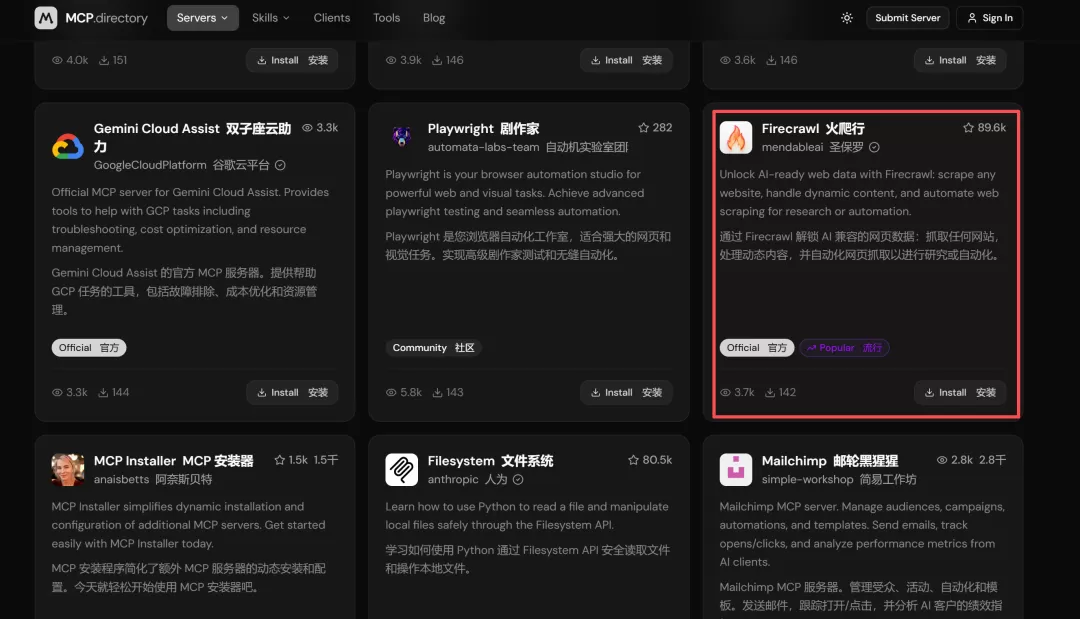Click the MCP Installer avatar thumbnail
This screenshot has width=1080, height=619.
coord(68,470)
